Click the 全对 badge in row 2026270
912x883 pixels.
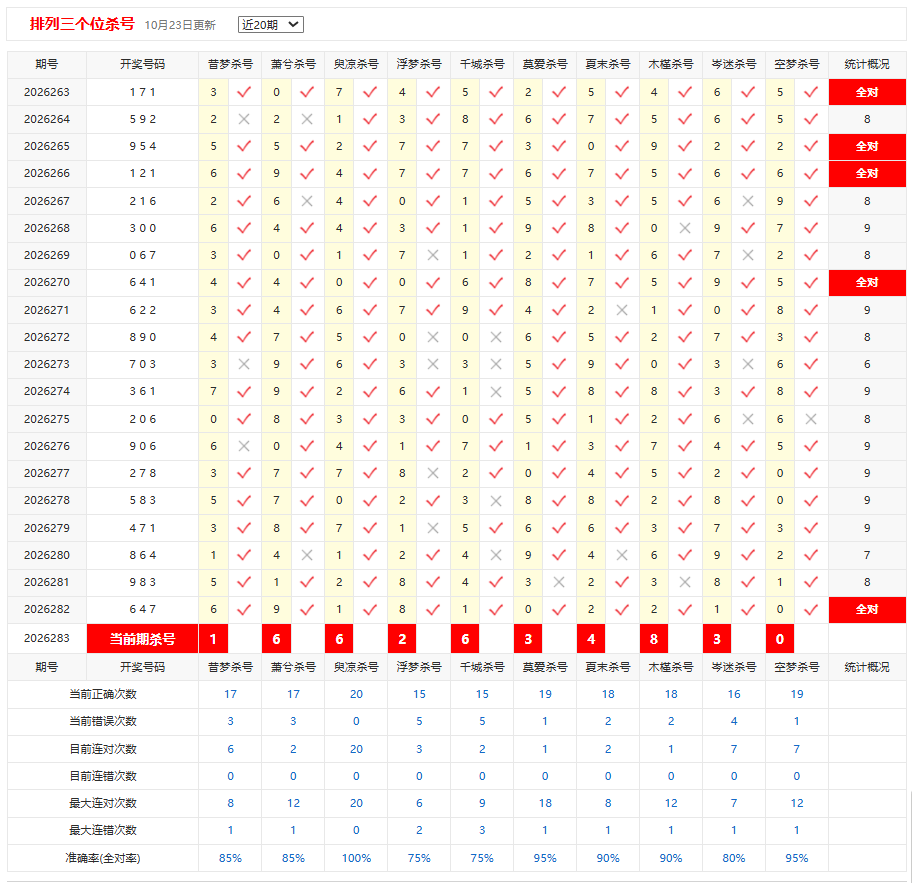(867, 282)
